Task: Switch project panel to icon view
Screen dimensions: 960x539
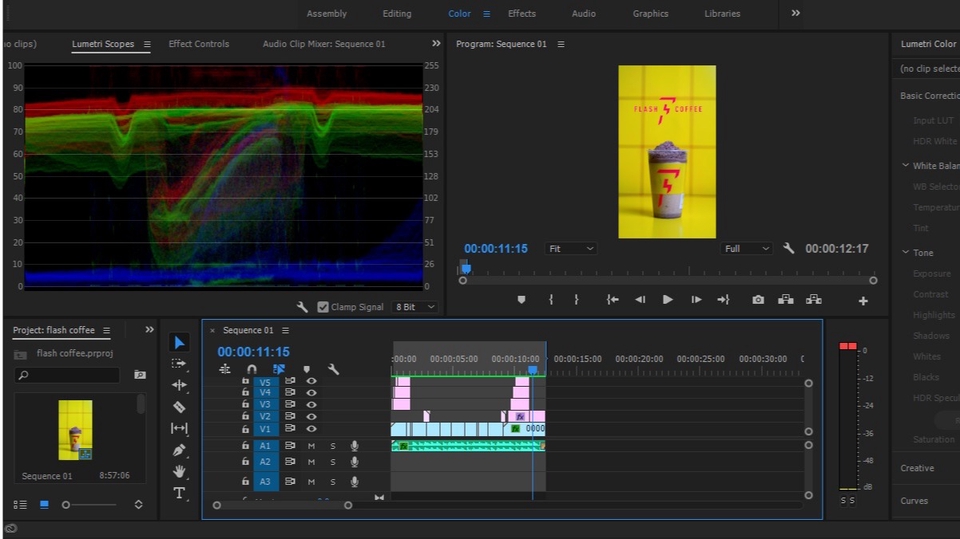Action: [44, 505]
